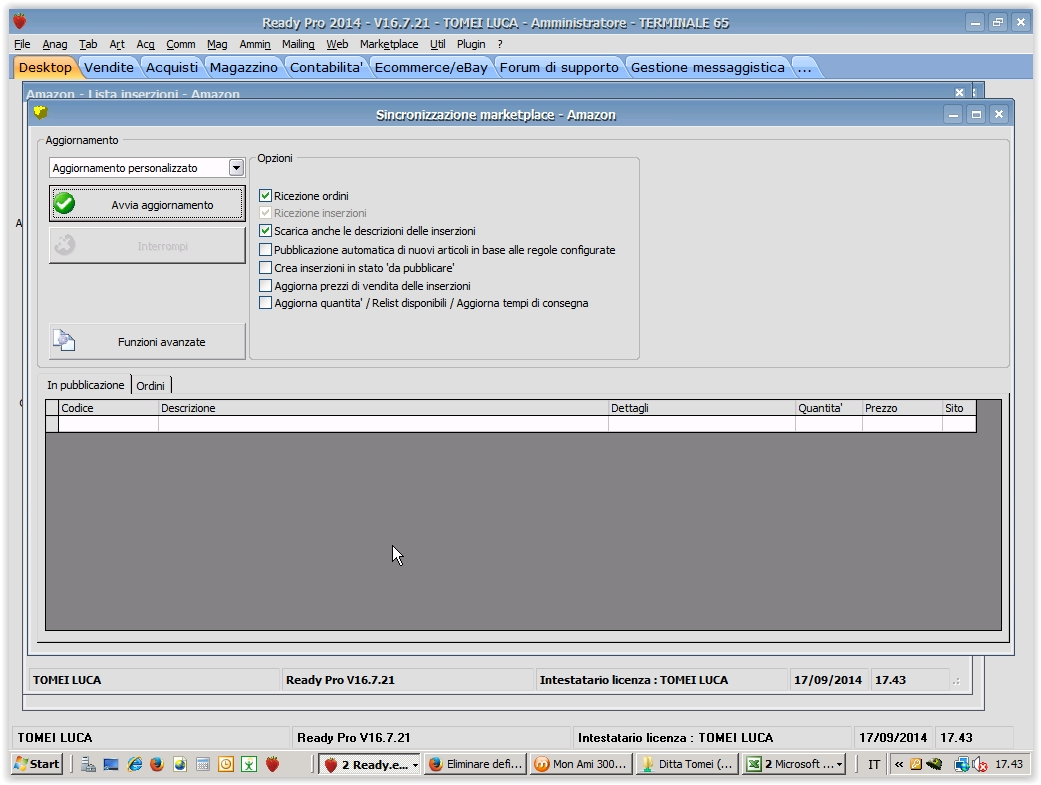
Task: Switch to the Contabilita' tab
Action: [326, 67]
